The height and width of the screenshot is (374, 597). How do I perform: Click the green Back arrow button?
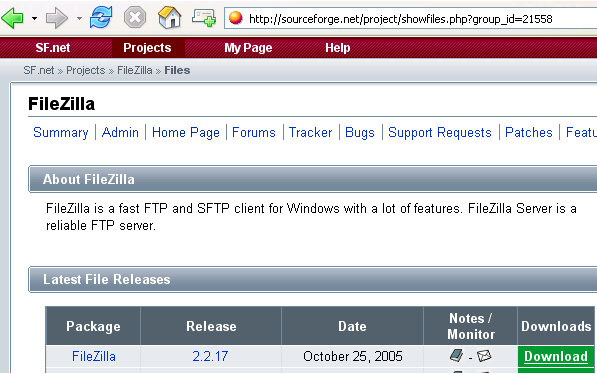coord(13,18)
